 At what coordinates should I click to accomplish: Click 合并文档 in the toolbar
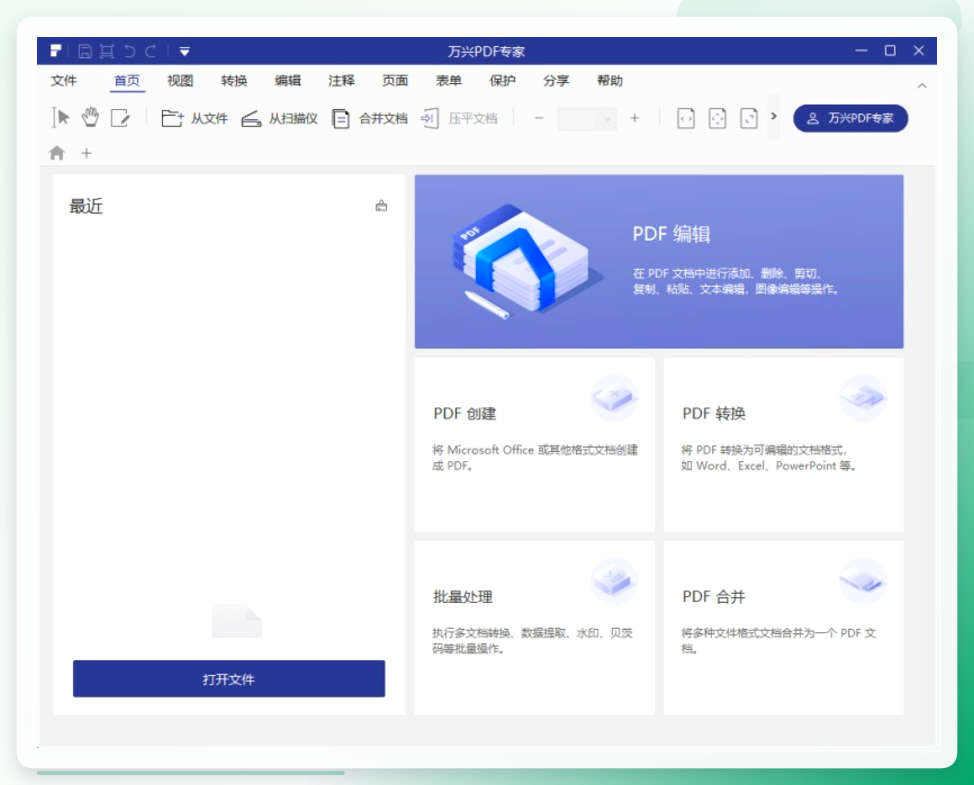pos(370,118)
